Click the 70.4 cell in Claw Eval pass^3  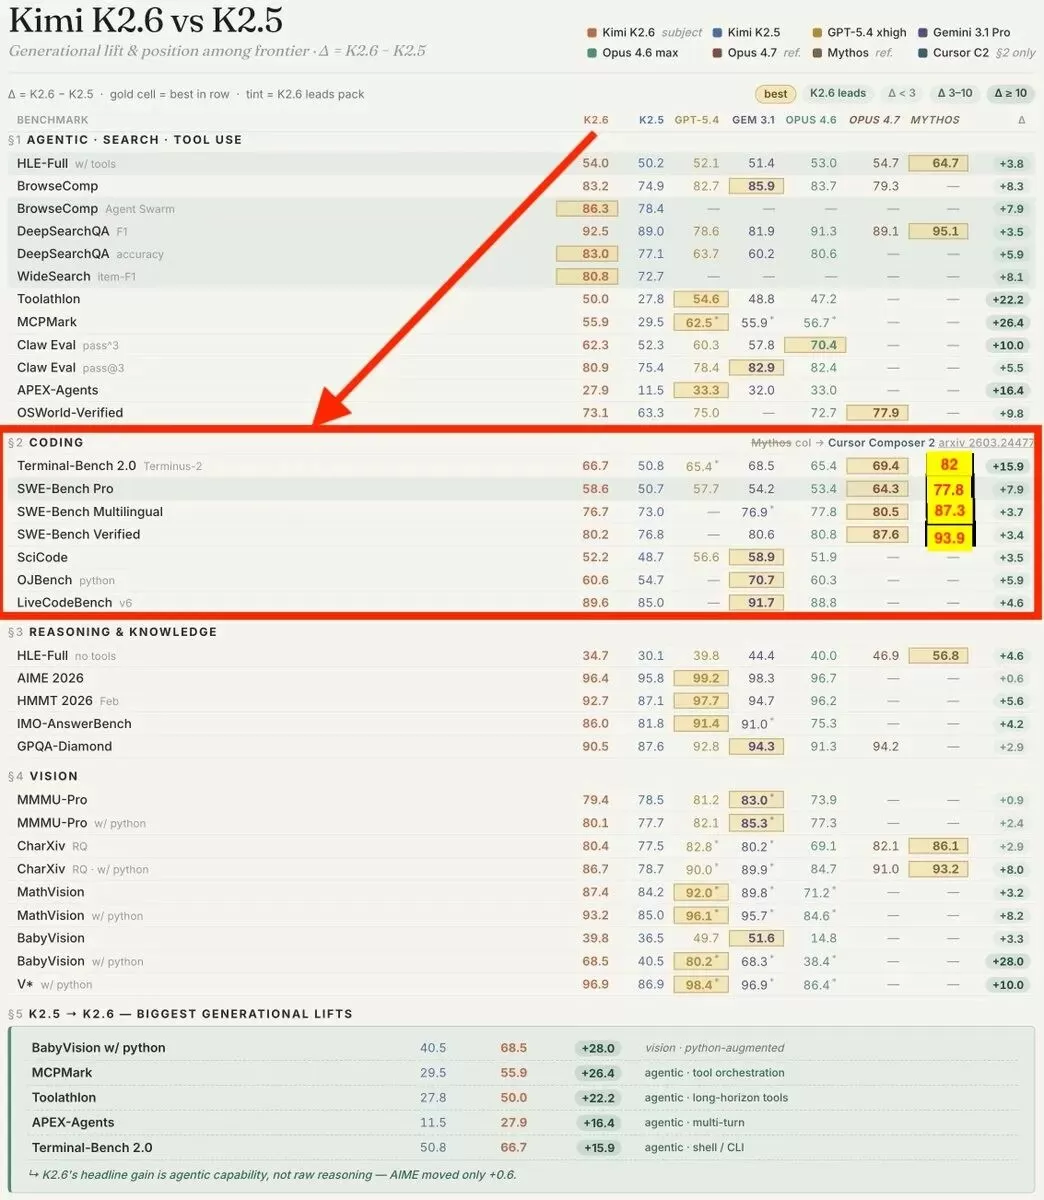click(816, 345)
